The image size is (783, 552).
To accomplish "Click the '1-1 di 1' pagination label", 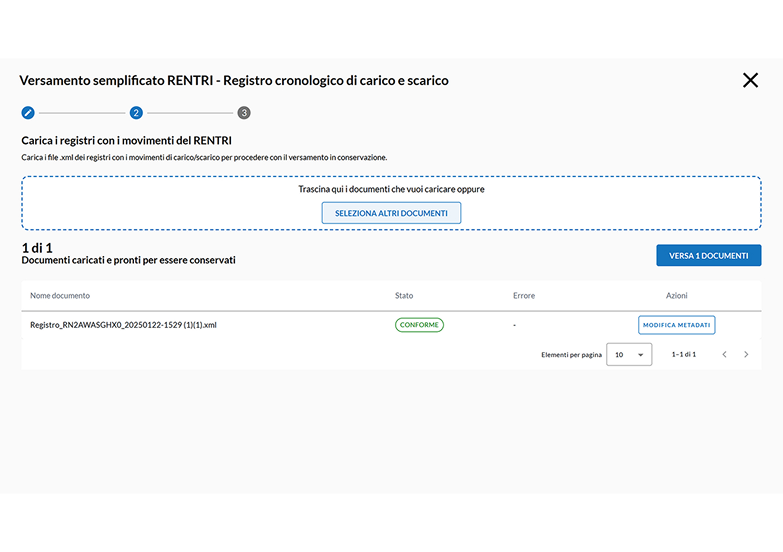I will [684, 354].
